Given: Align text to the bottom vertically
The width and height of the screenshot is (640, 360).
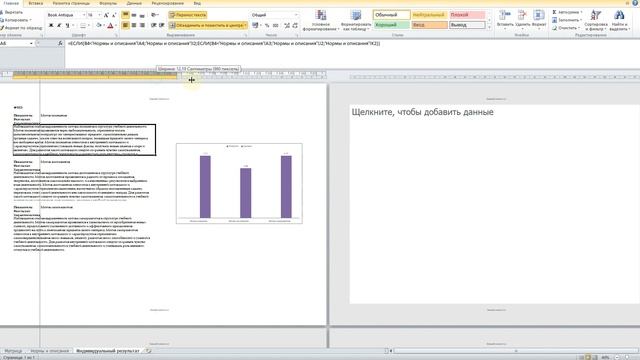Looking at the screenshot, I should tap(142, 15).
